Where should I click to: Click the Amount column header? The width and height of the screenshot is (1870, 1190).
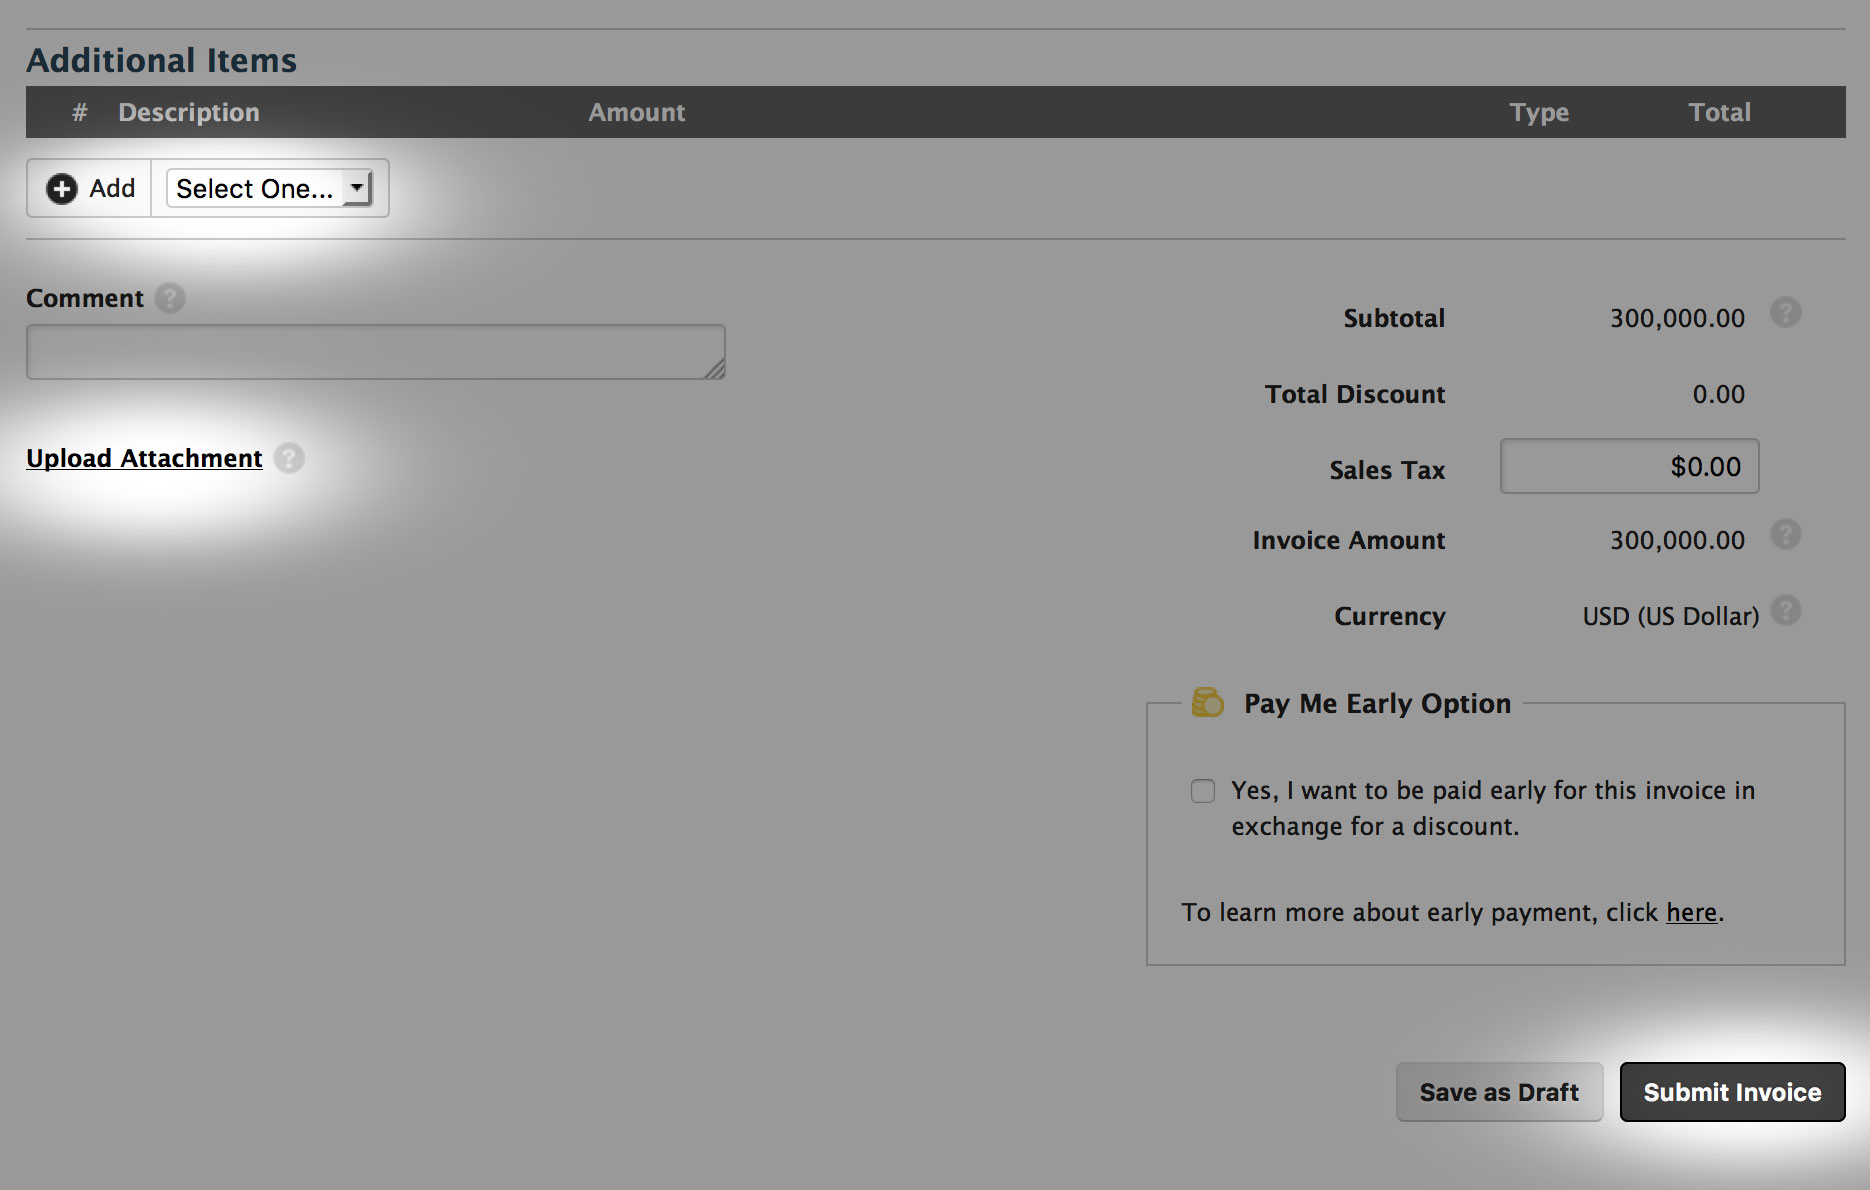pyautogui.click(x=636, y=112)
